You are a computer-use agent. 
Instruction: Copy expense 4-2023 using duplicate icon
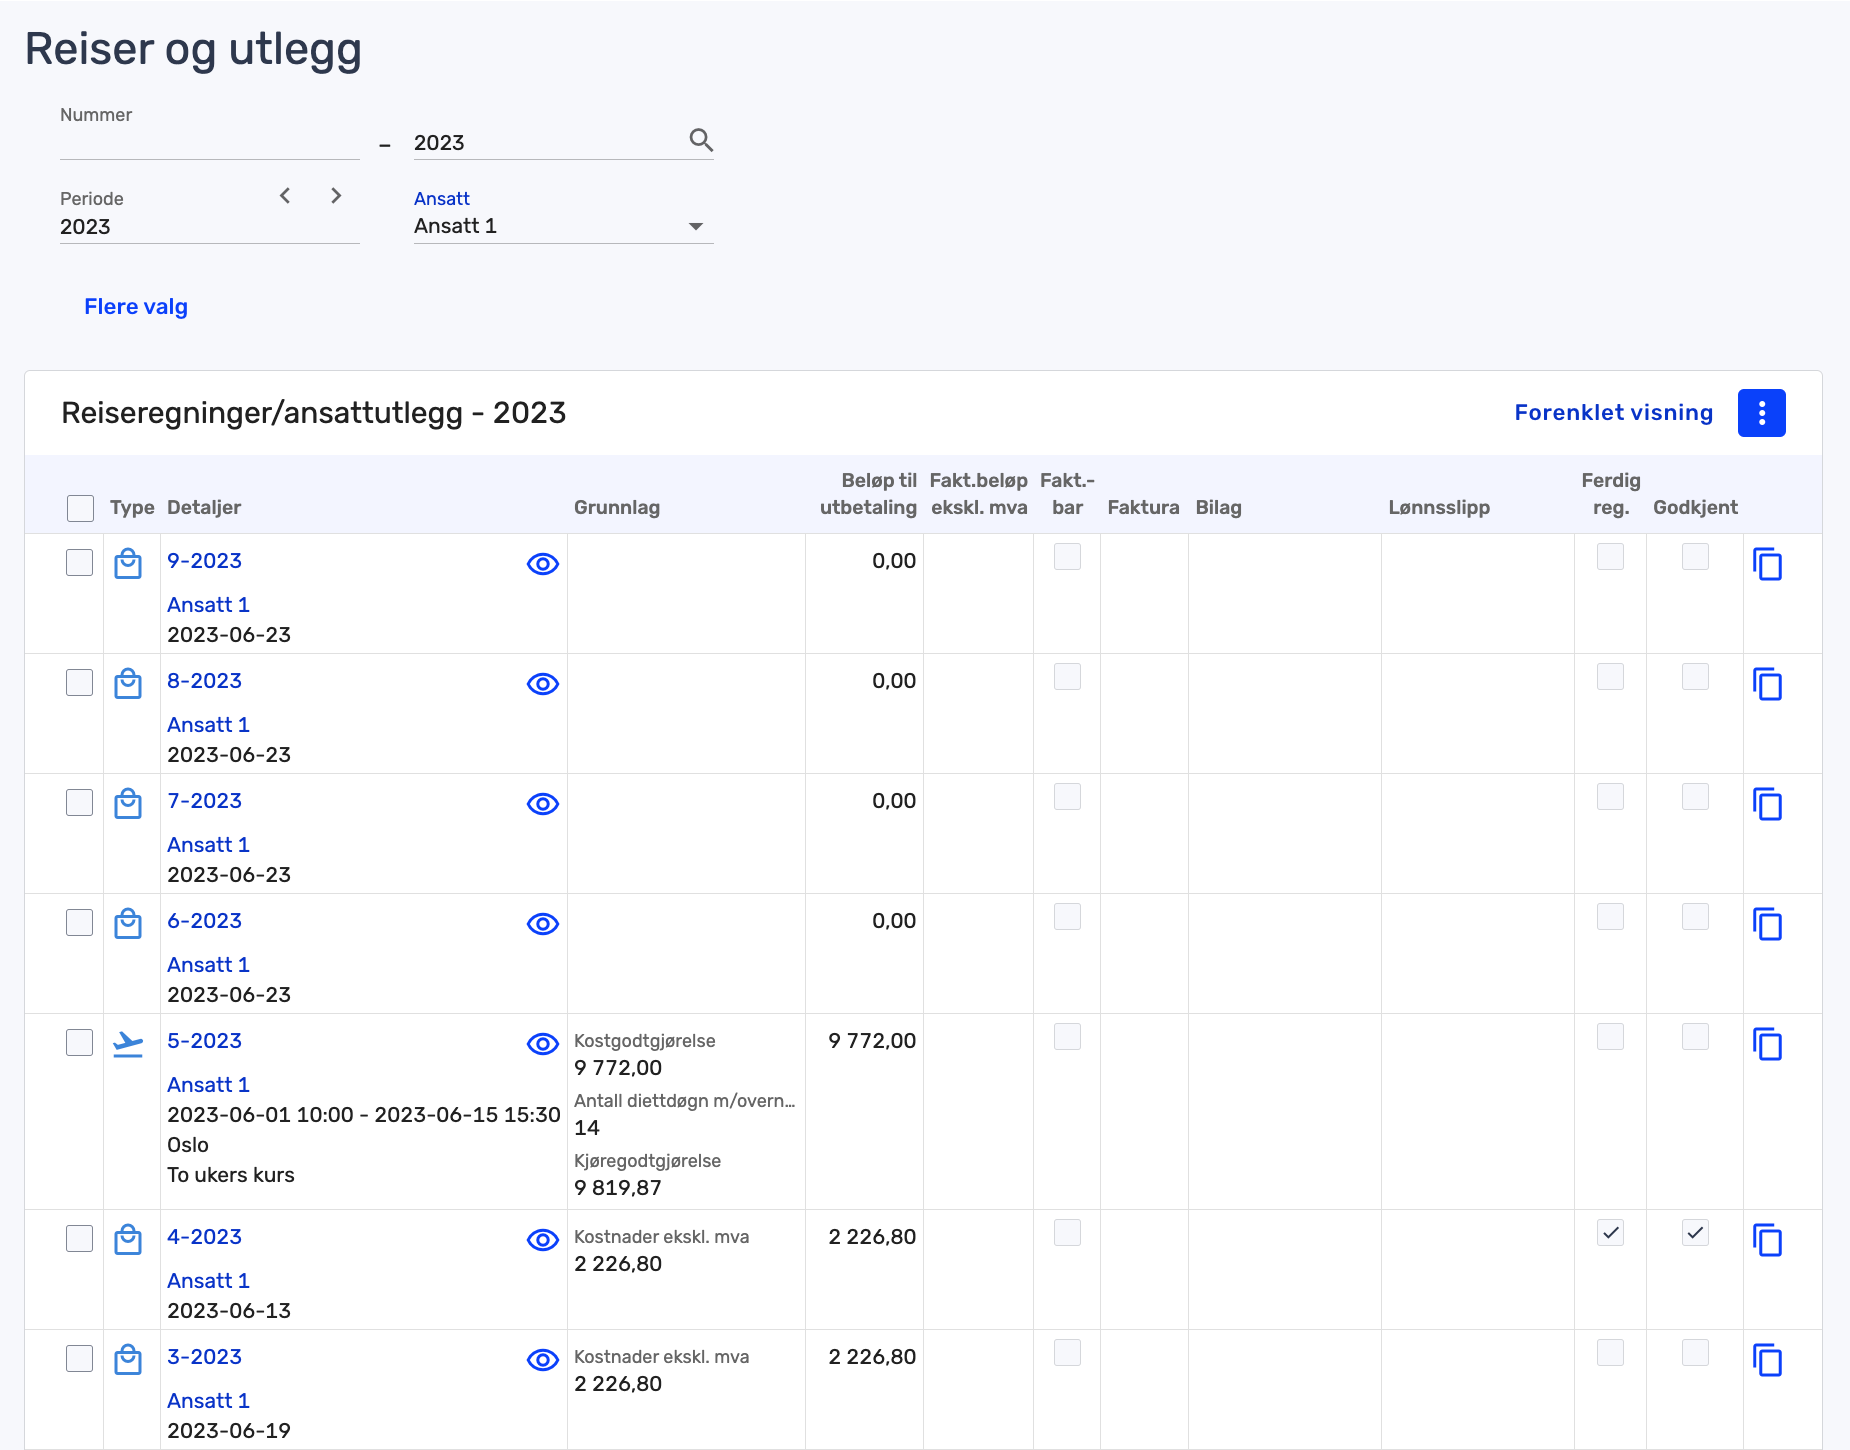[x=1767, y=1240]
